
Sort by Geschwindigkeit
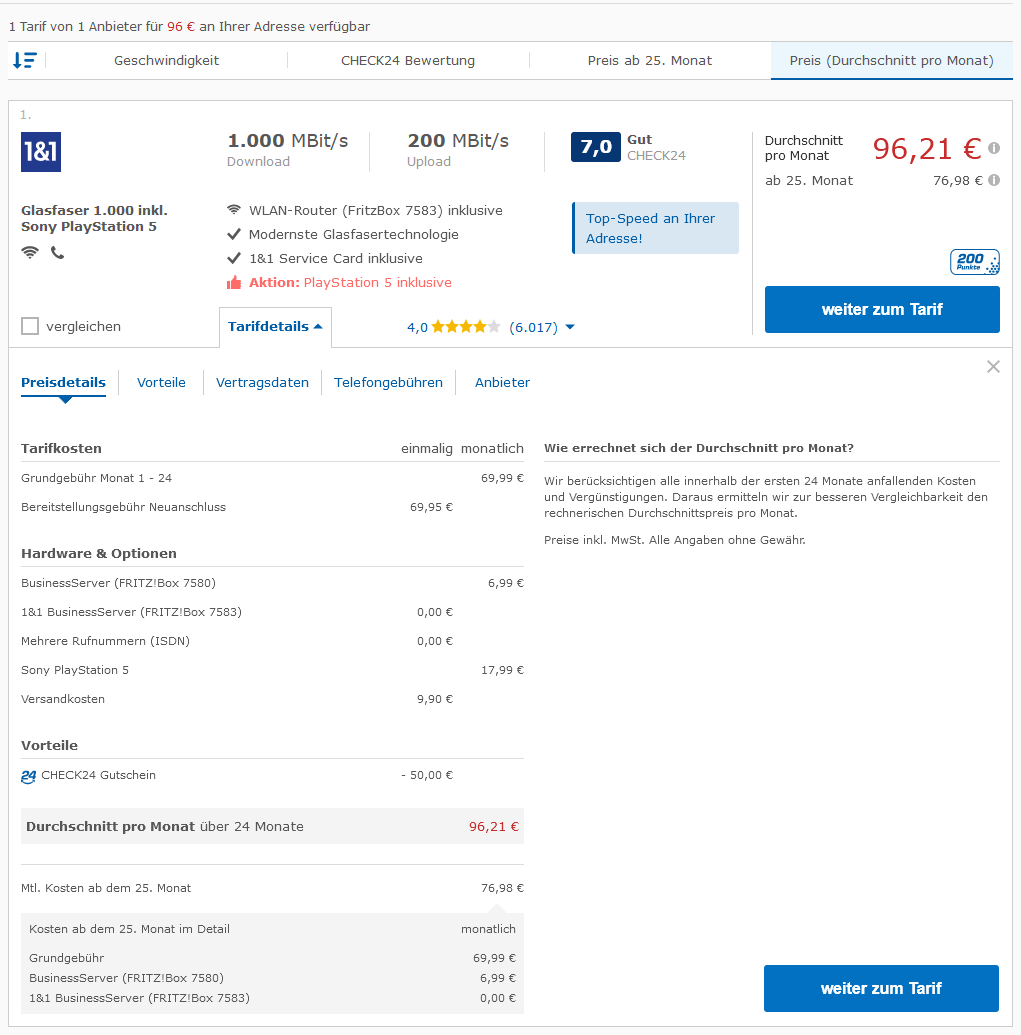tap(166, 61)
